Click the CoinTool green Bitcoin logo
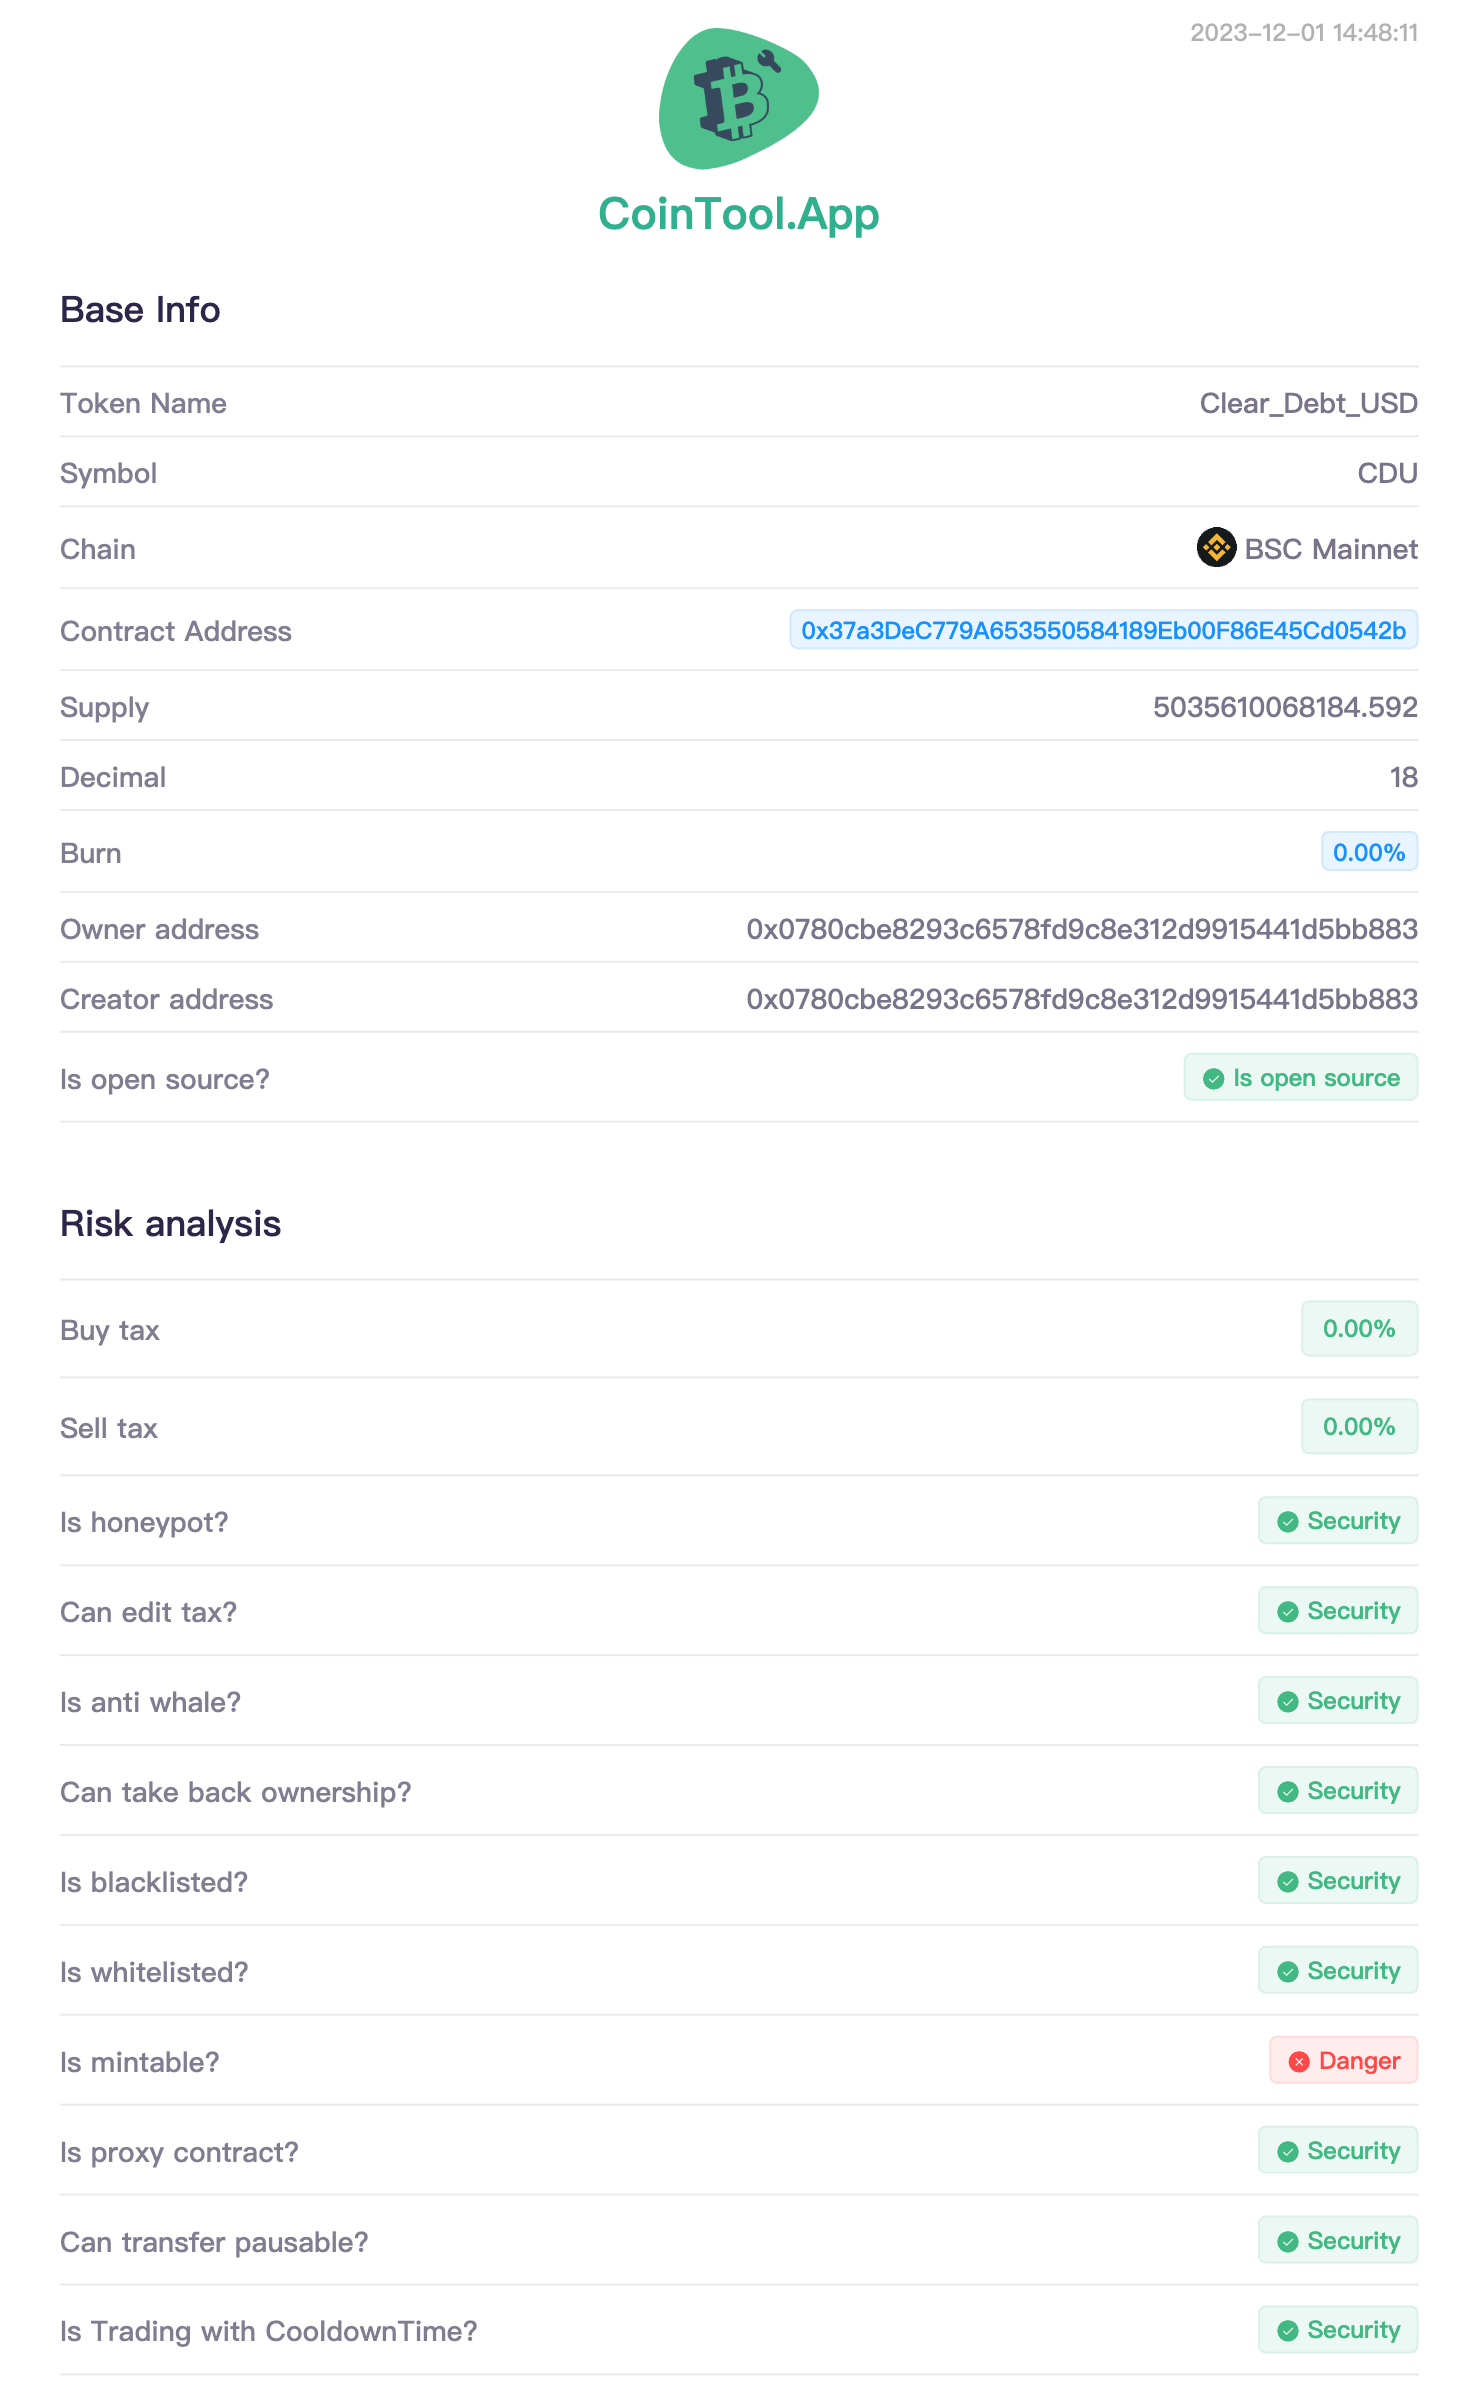The height and width of the screenshot is (2385, 1480). [x=738, y=98]
